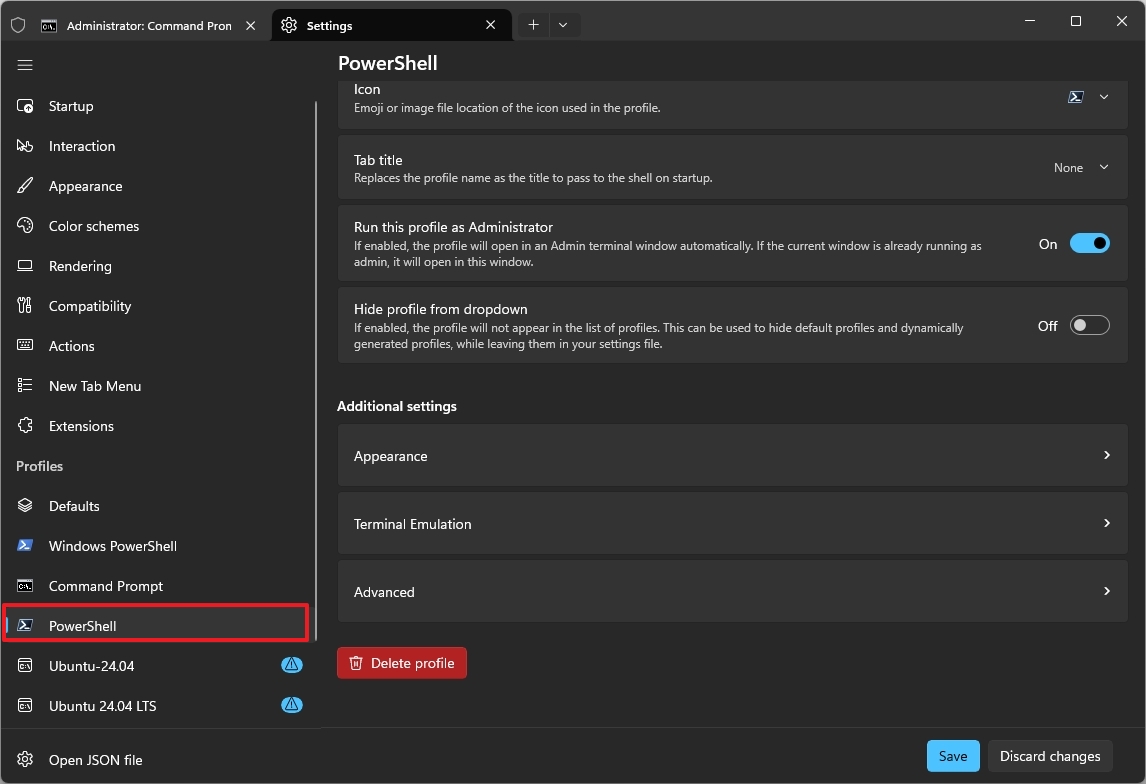Click the red Delete profile button
This screenshot has width=1146, height=784.
pyautogui.click(x=402, y=663)
